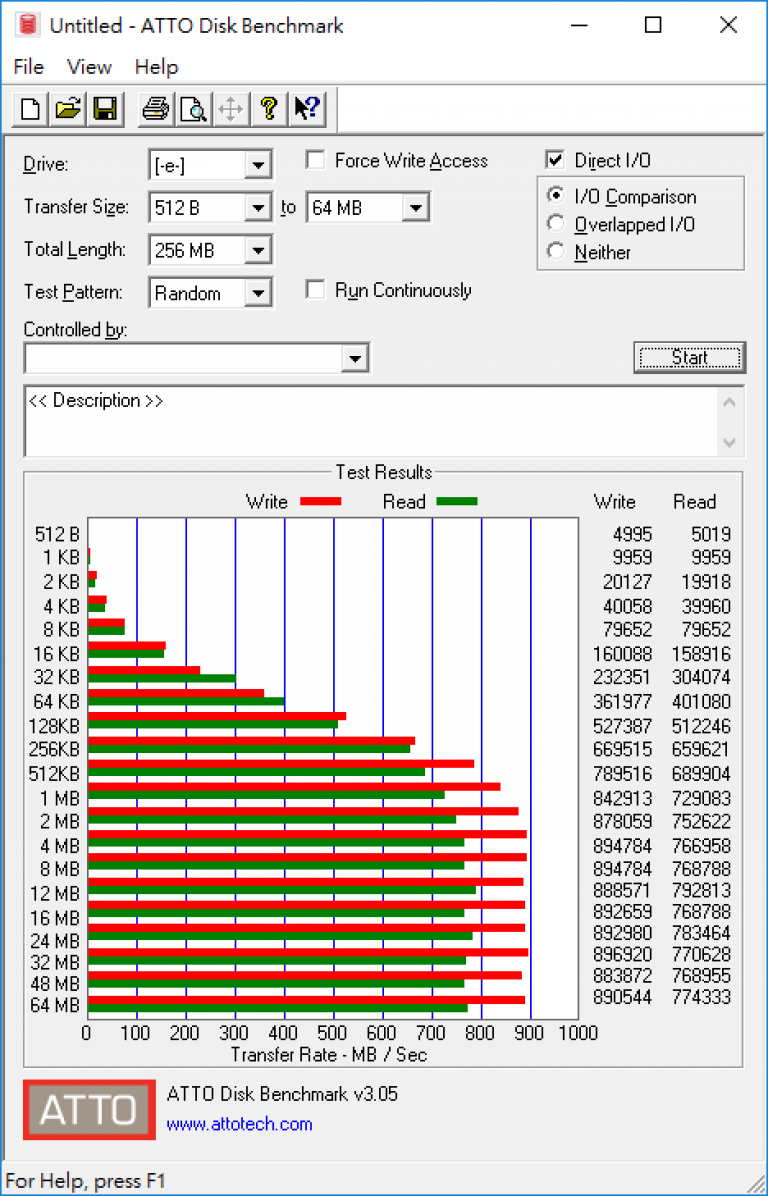Image resolution: width=768 pixels, height=1196 pixels.
Task: Click the yellow question mark About icon
Action: tap(268, 109)
